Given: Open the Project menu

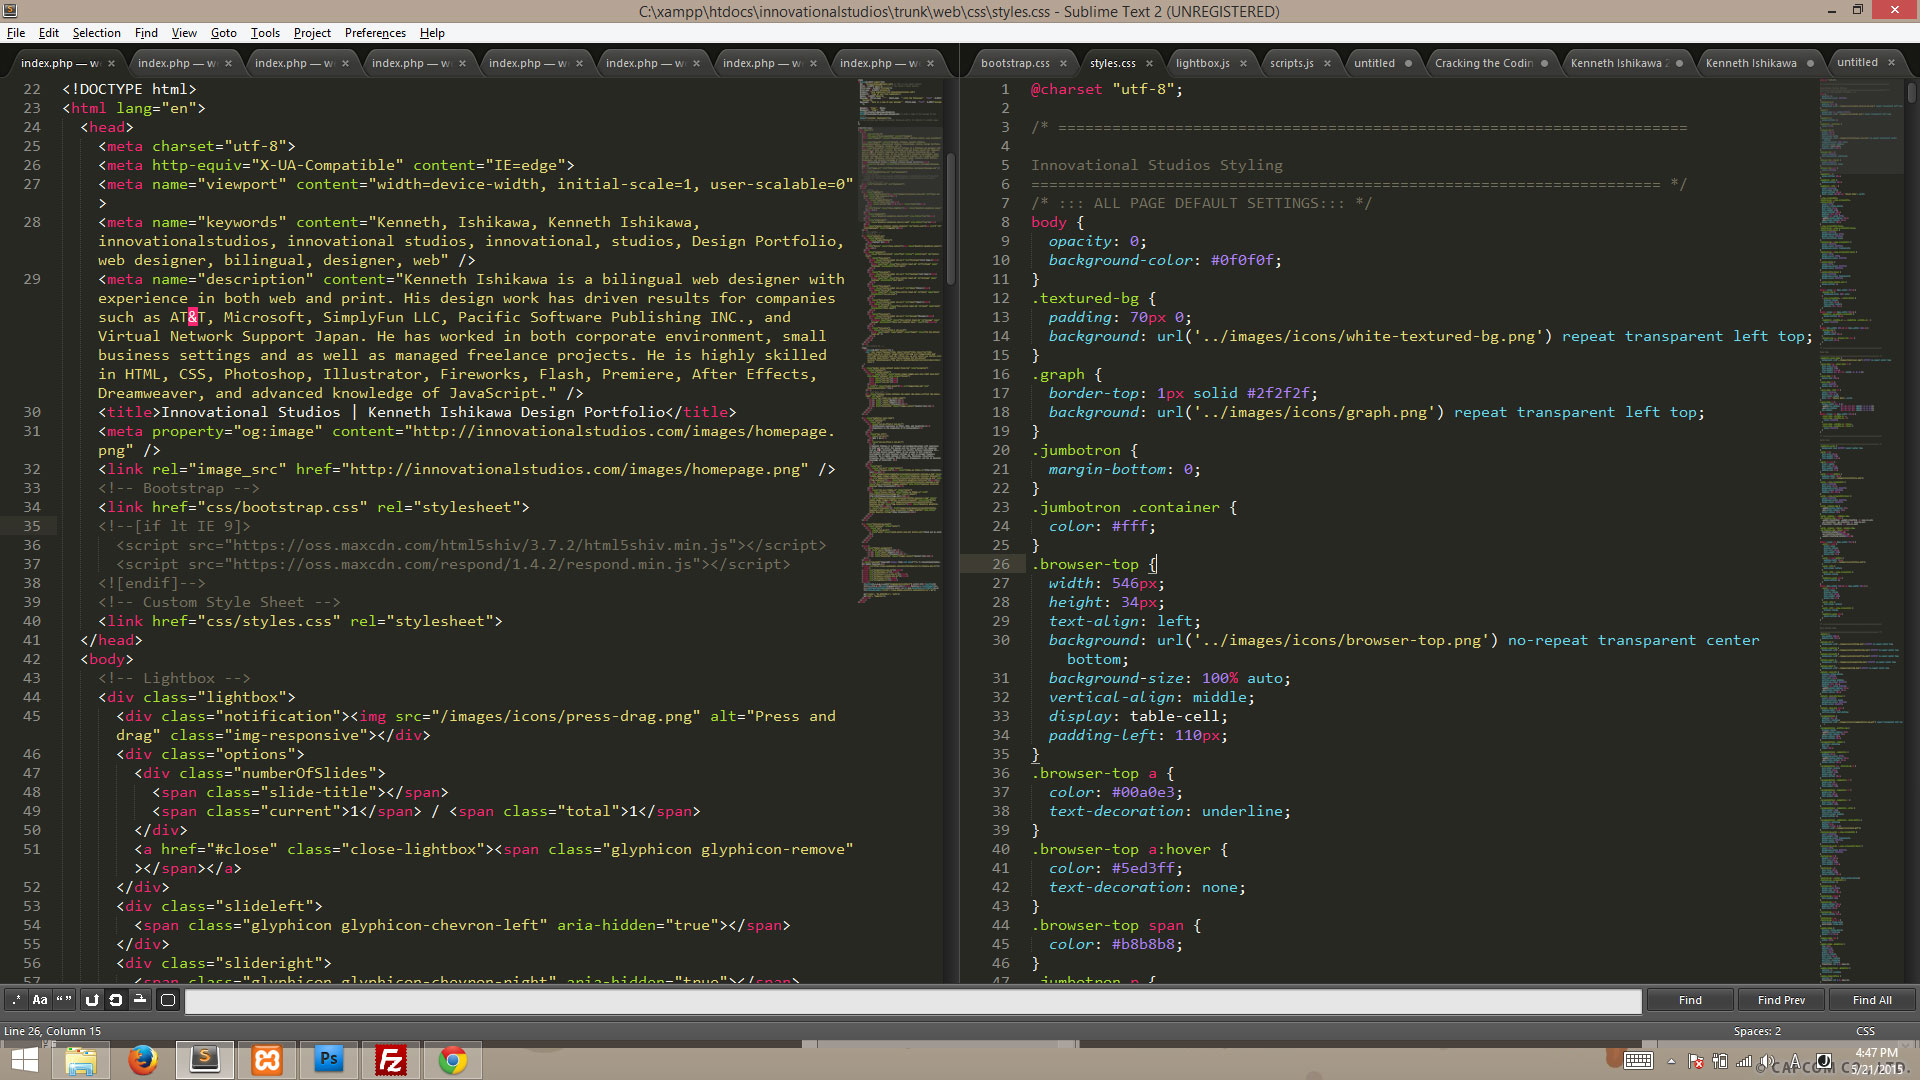Looking at the screenshot, I should click(x=312, y=33).
